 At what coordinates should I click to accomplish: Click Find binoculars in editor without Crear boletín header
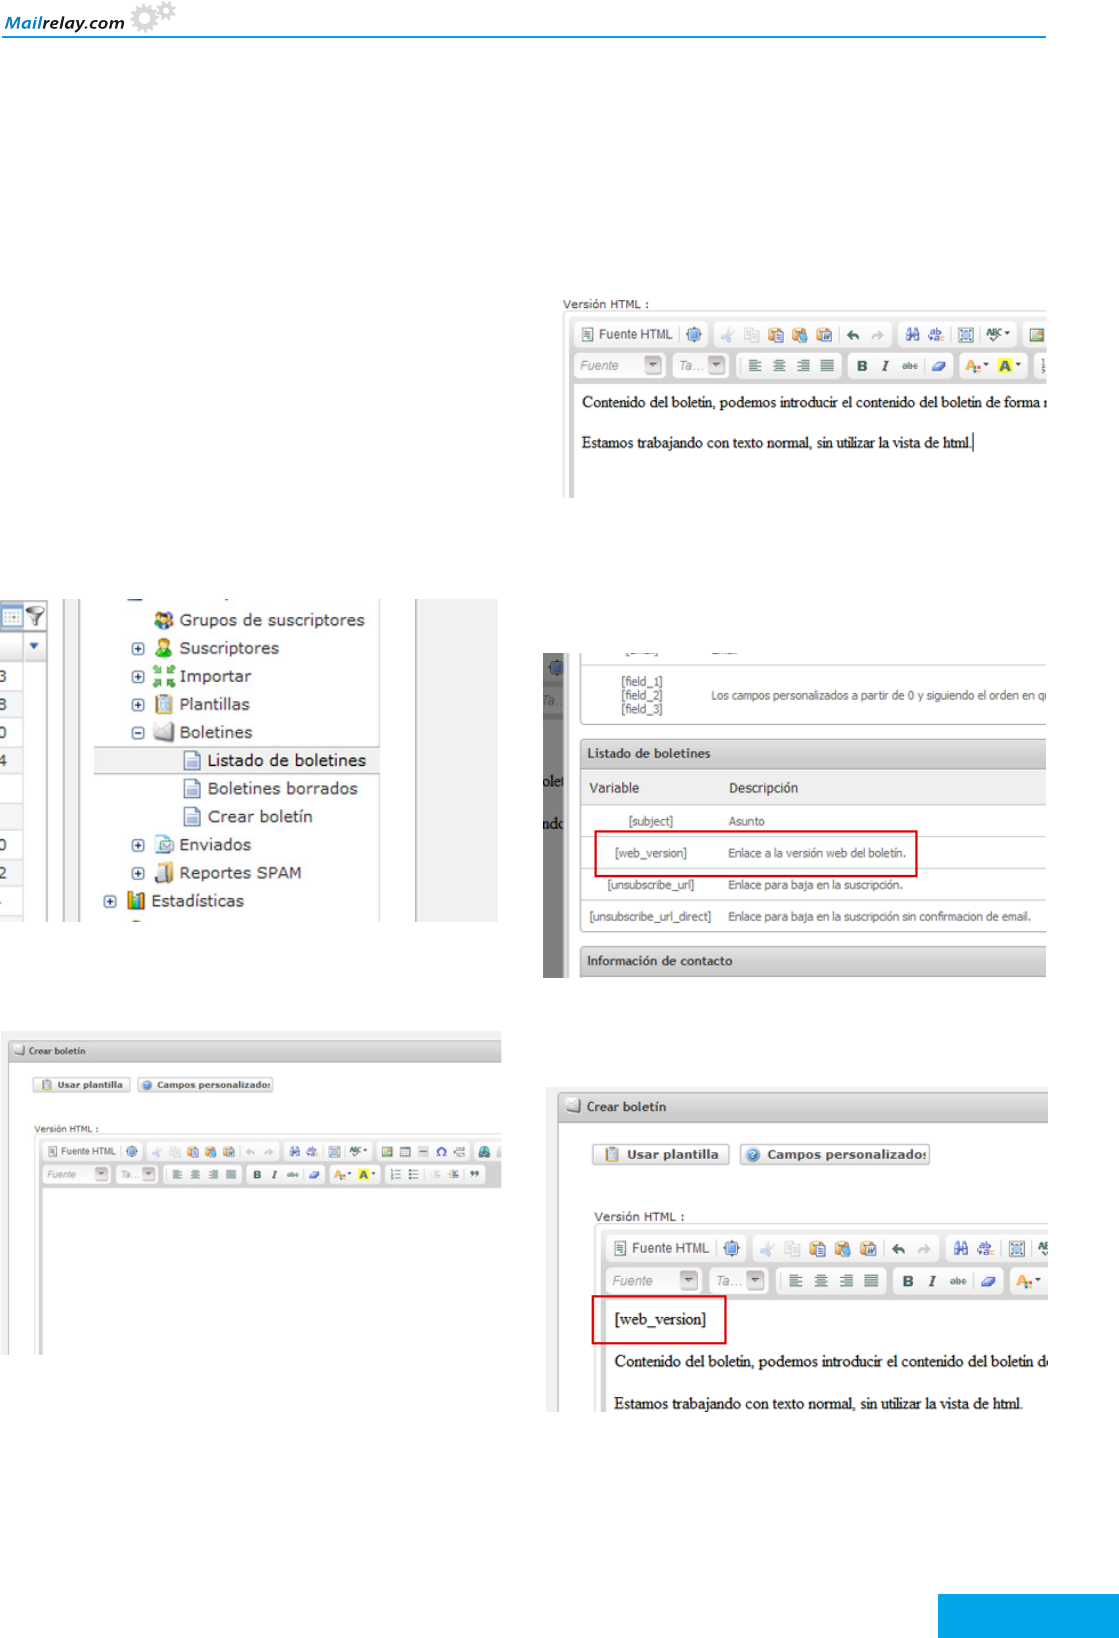[912, 335]
